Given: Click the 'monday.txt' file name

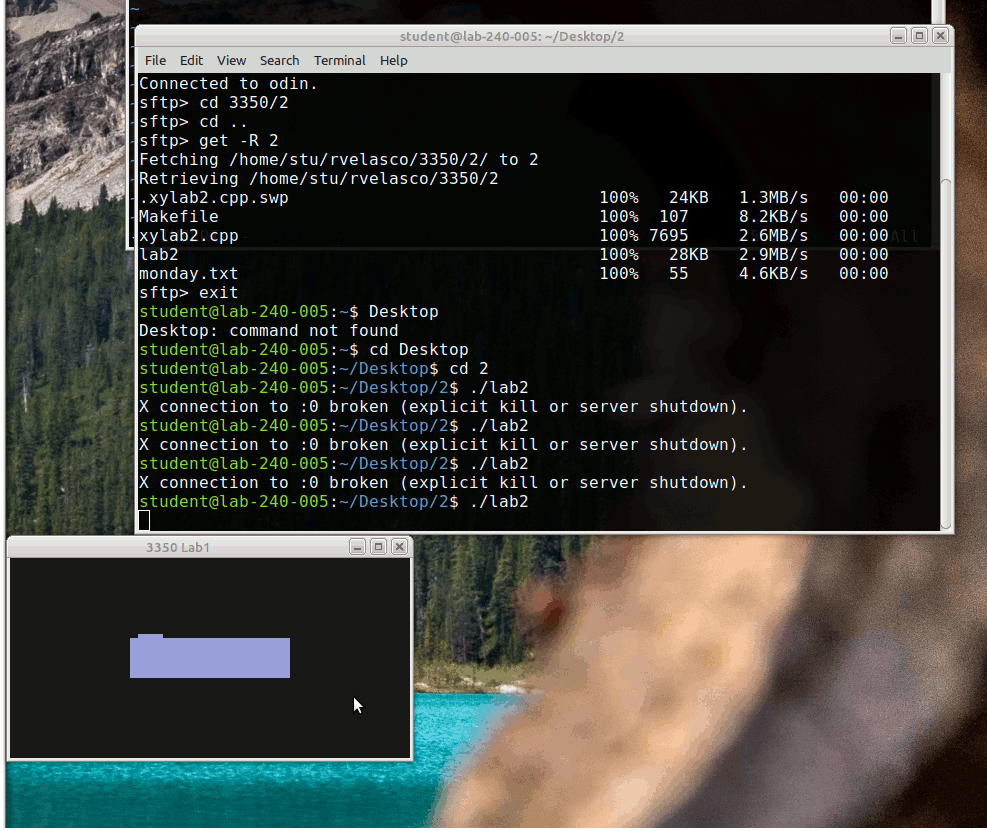Looking at the screenshot, I should click(189, 274).
